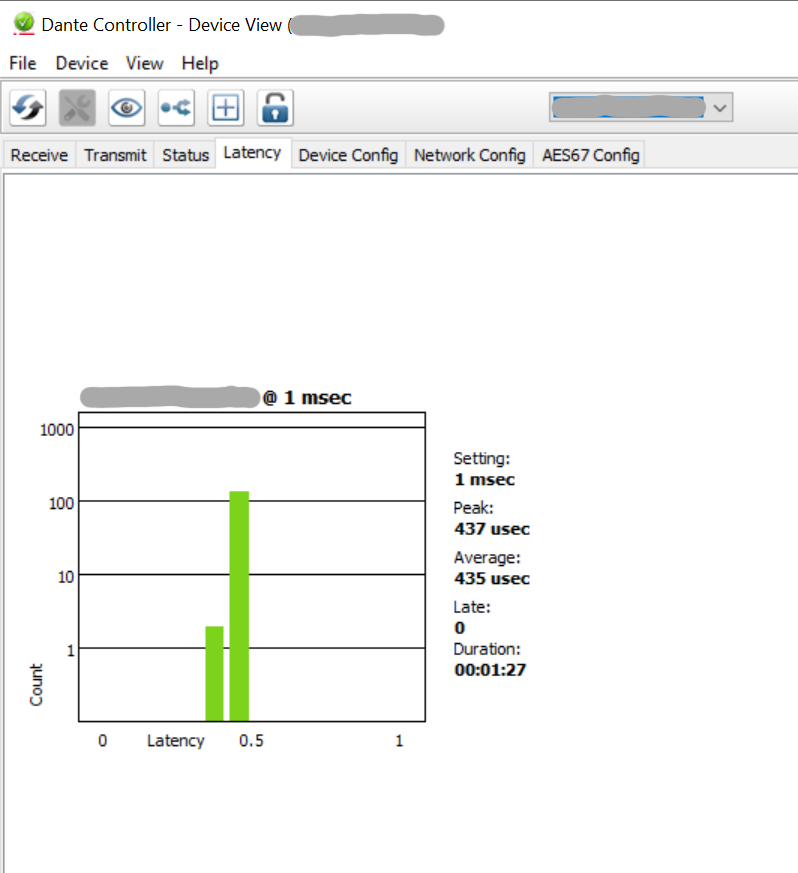Click the Peak value '437 usec'
The height and width of the screenshot is (873, 798).
coord(492,528)
